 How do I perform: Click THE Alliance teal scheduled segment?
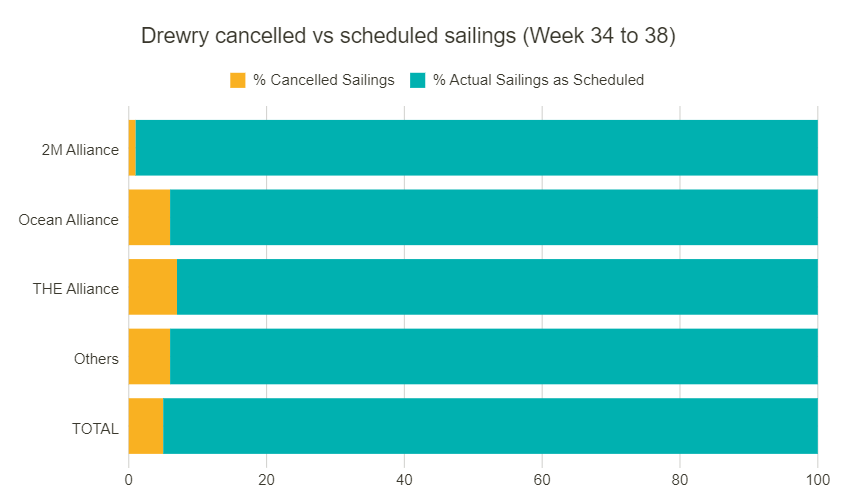497,287
